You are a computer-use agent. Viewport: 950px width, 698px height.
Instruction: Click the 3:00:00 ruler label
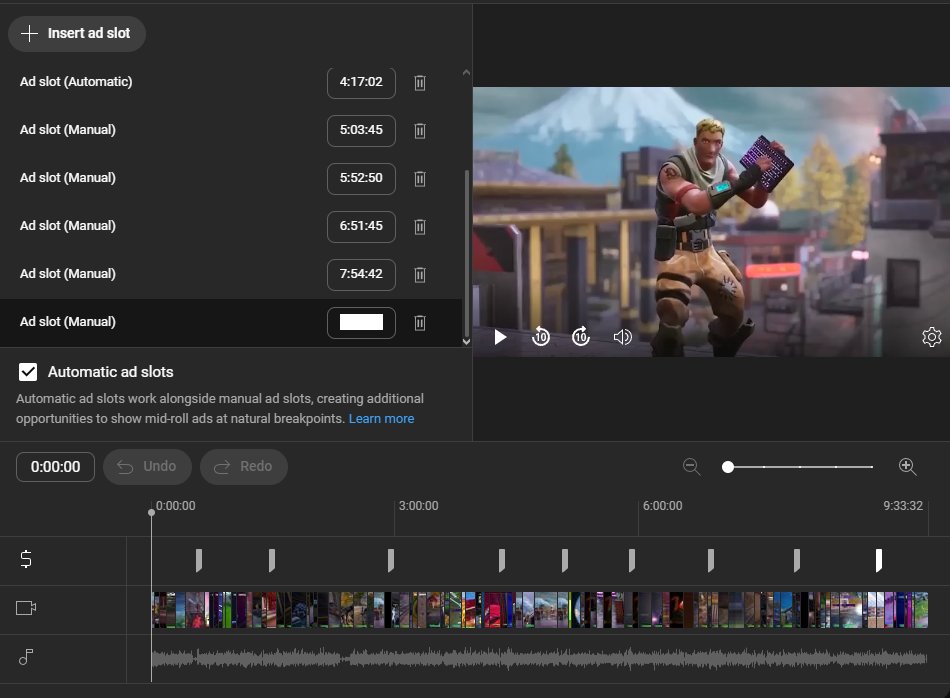419,506
